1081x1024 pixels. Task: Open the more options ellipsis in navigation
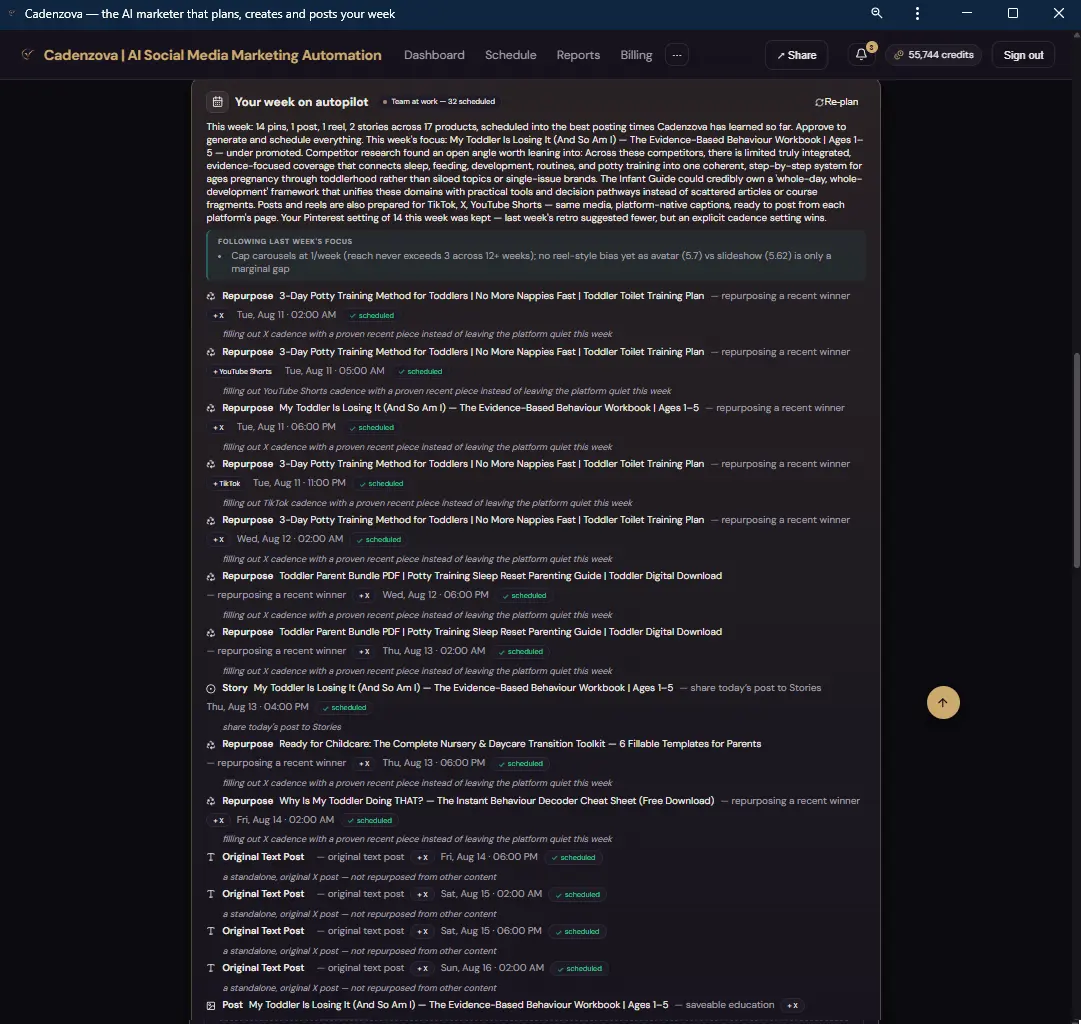(x=677, y=55)
